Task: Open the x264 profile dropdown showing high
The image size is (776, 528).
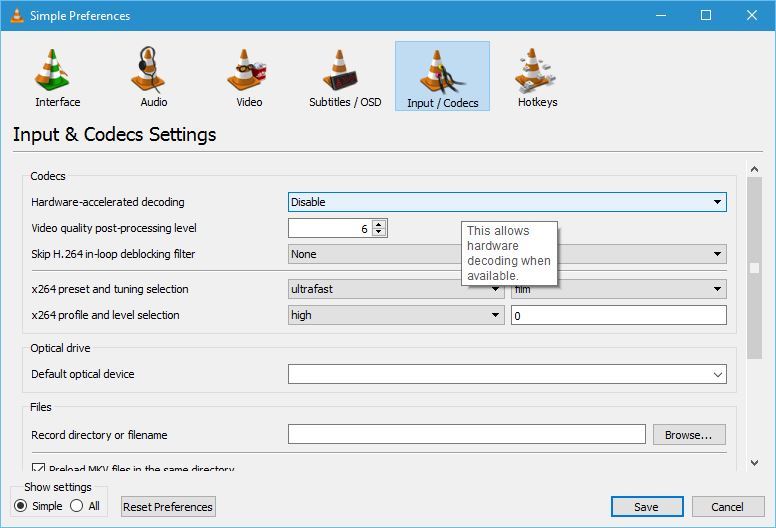Action: 396,315
